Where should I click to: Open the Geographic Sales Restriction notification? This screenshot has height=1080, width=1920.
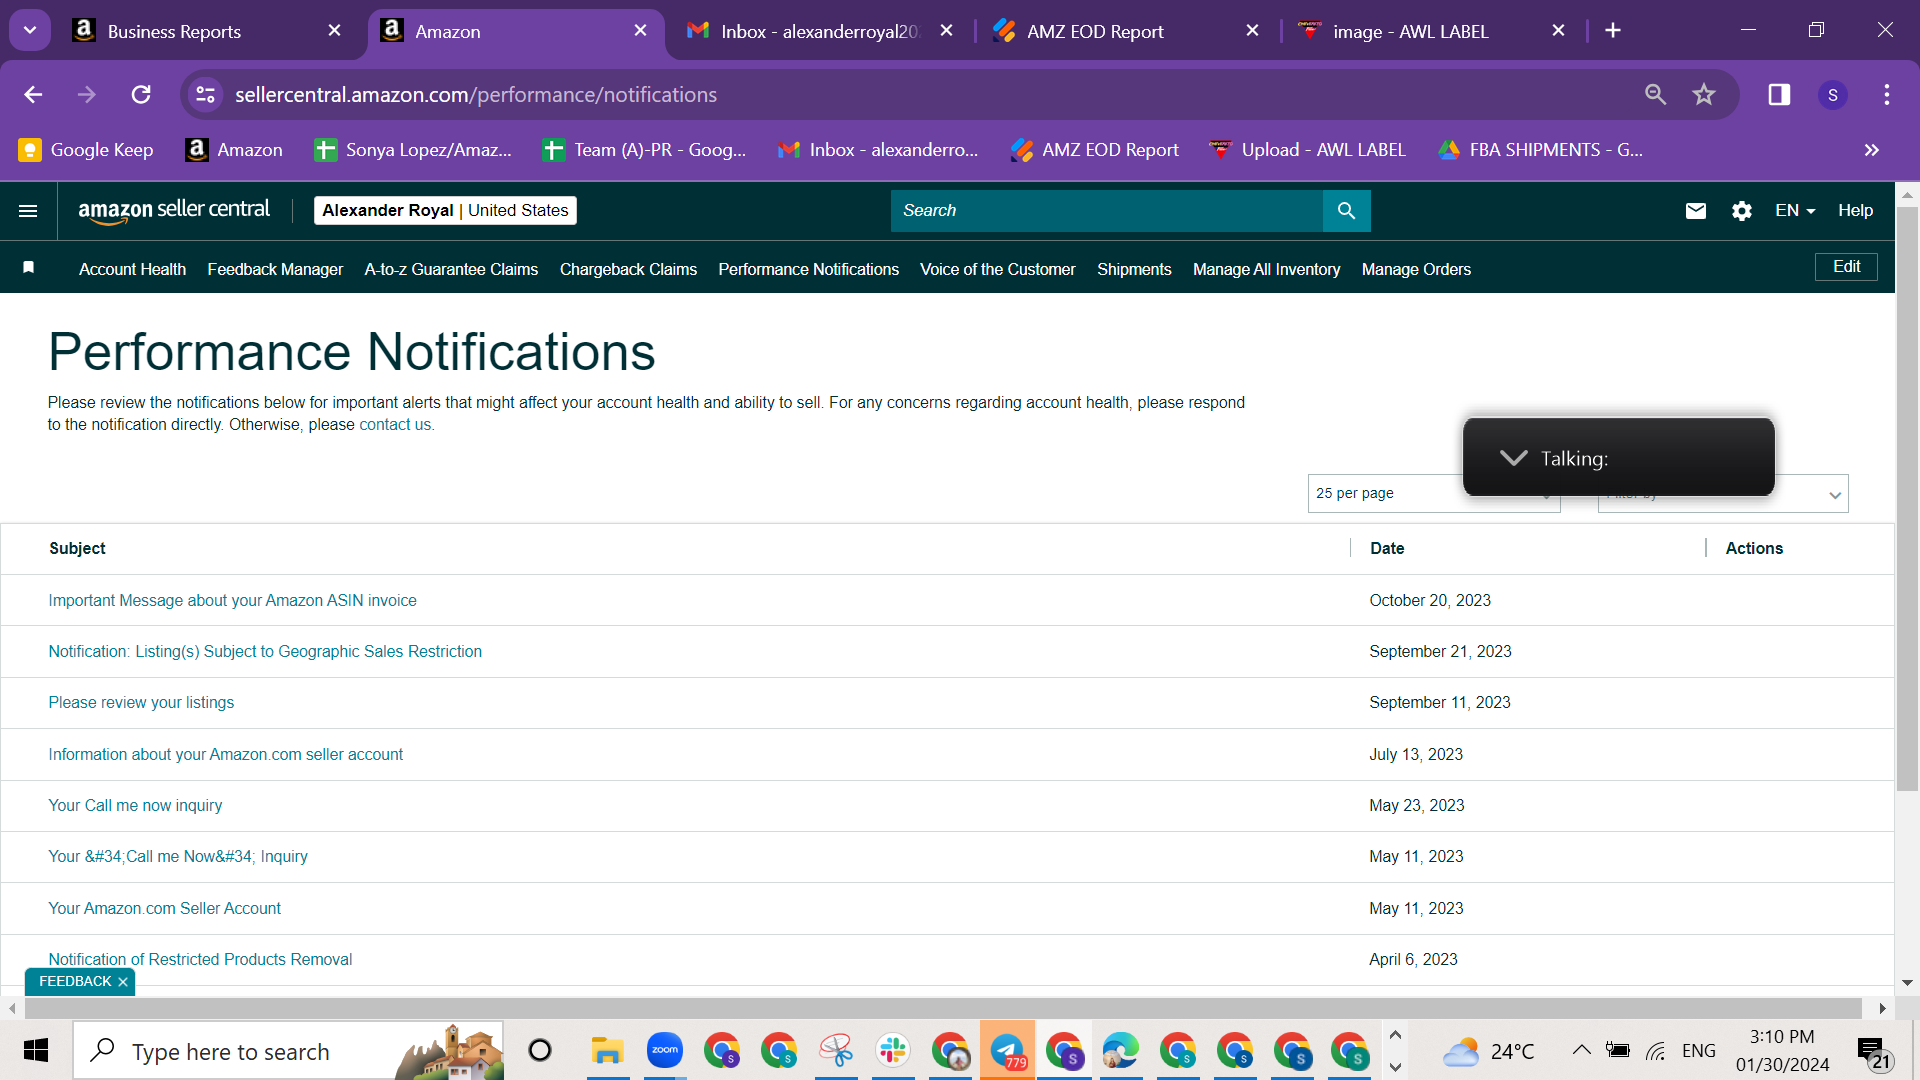pos(265,652)
